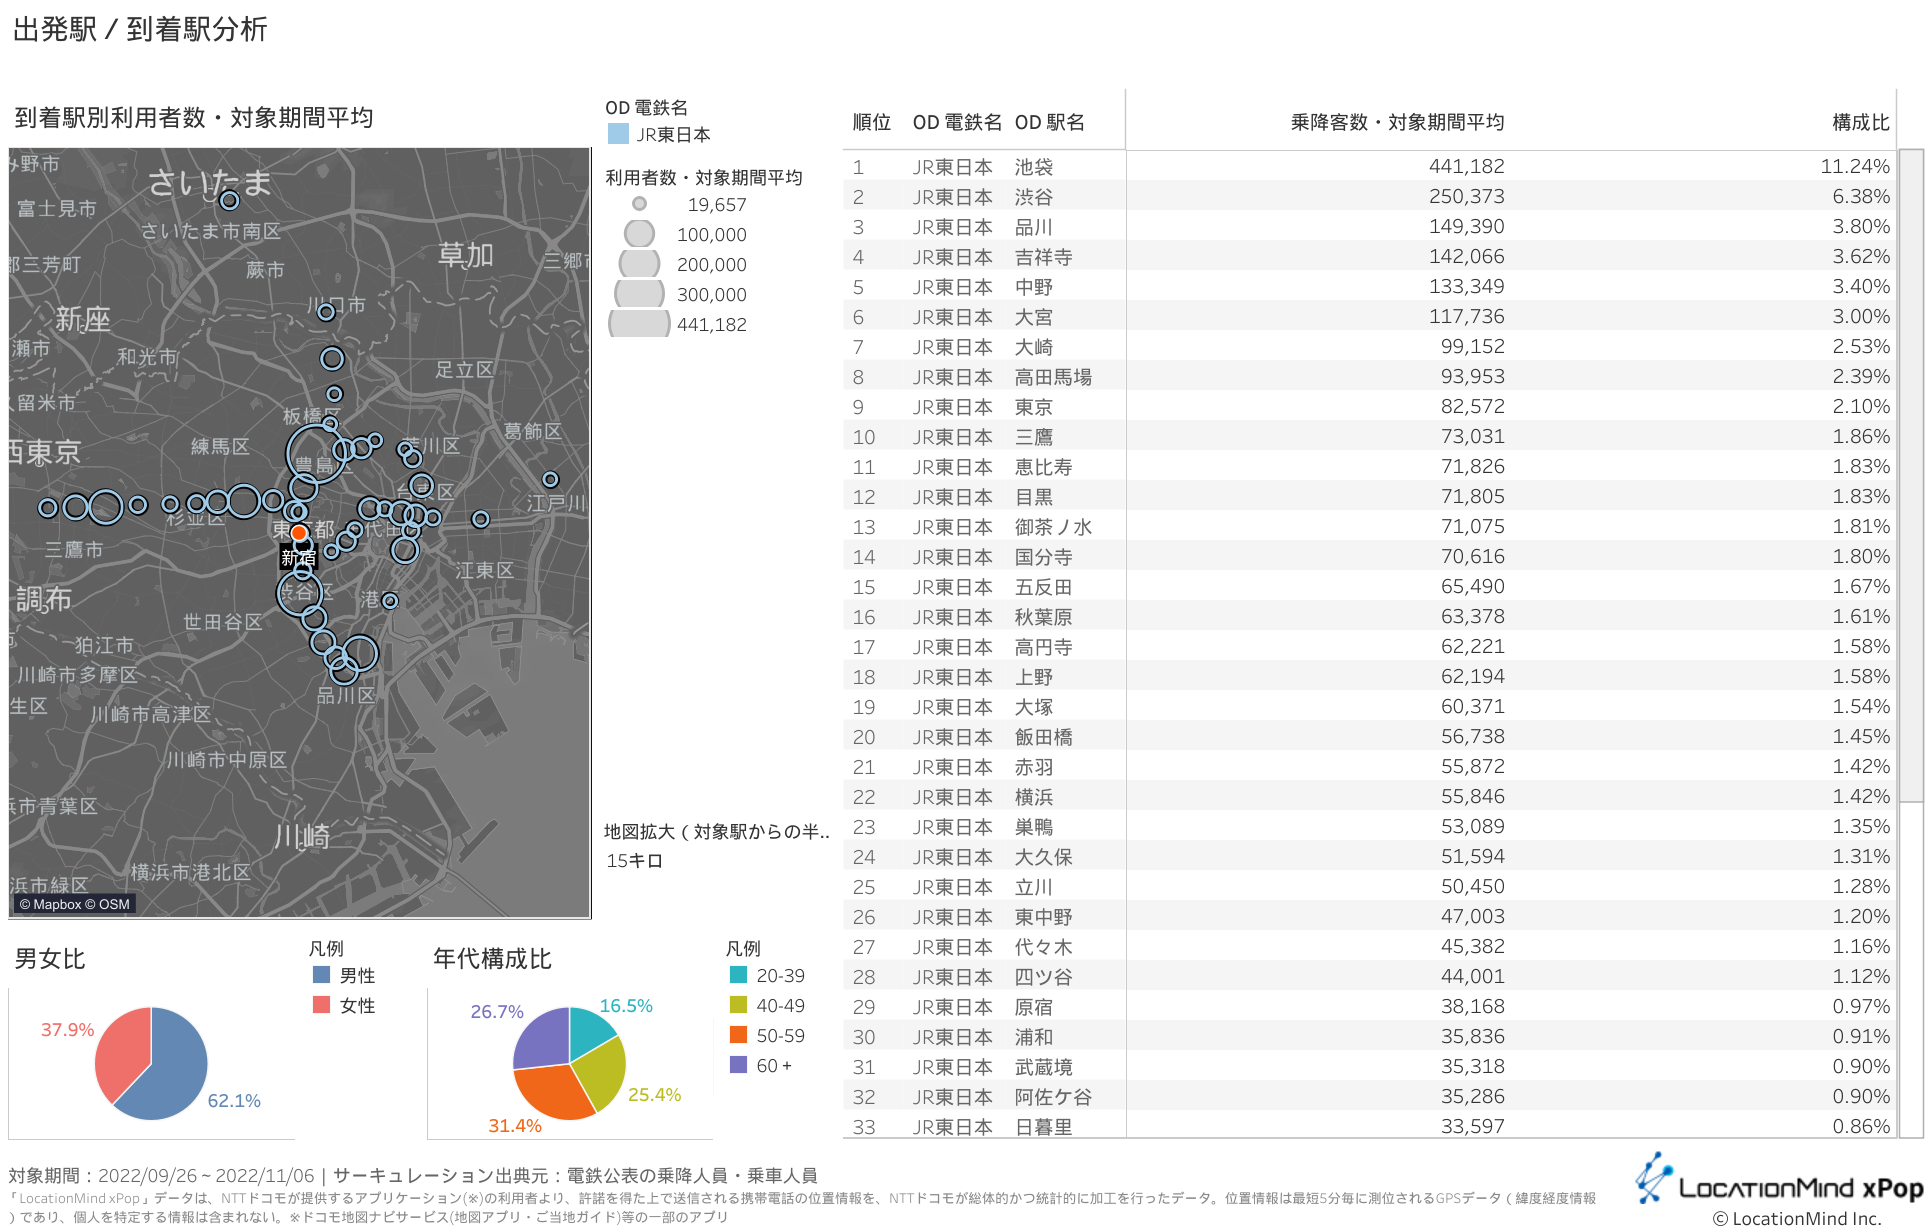
Task: Click the 順位 column header
Action: pyautogui.click(x=871, y=122)
